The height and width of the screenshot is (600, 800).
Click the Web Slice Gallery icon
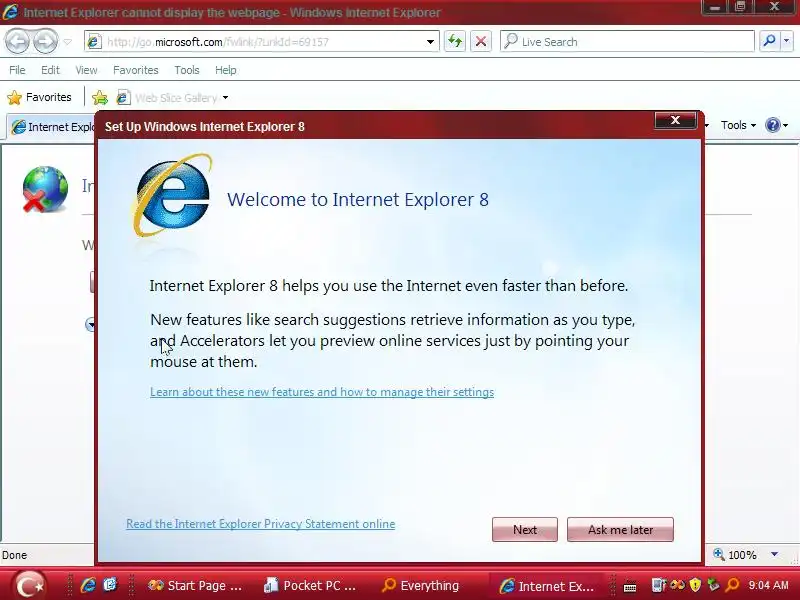pos(123,97)
